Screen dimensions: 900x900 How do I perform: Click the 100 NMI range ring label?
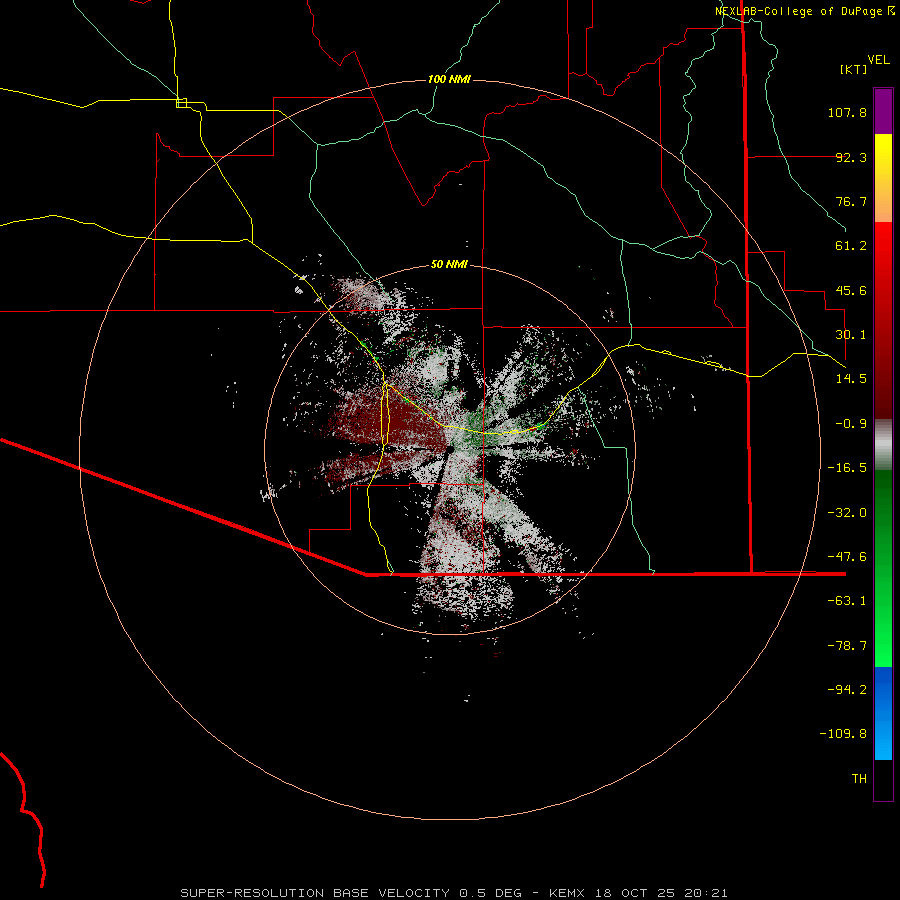click(449, 79)
